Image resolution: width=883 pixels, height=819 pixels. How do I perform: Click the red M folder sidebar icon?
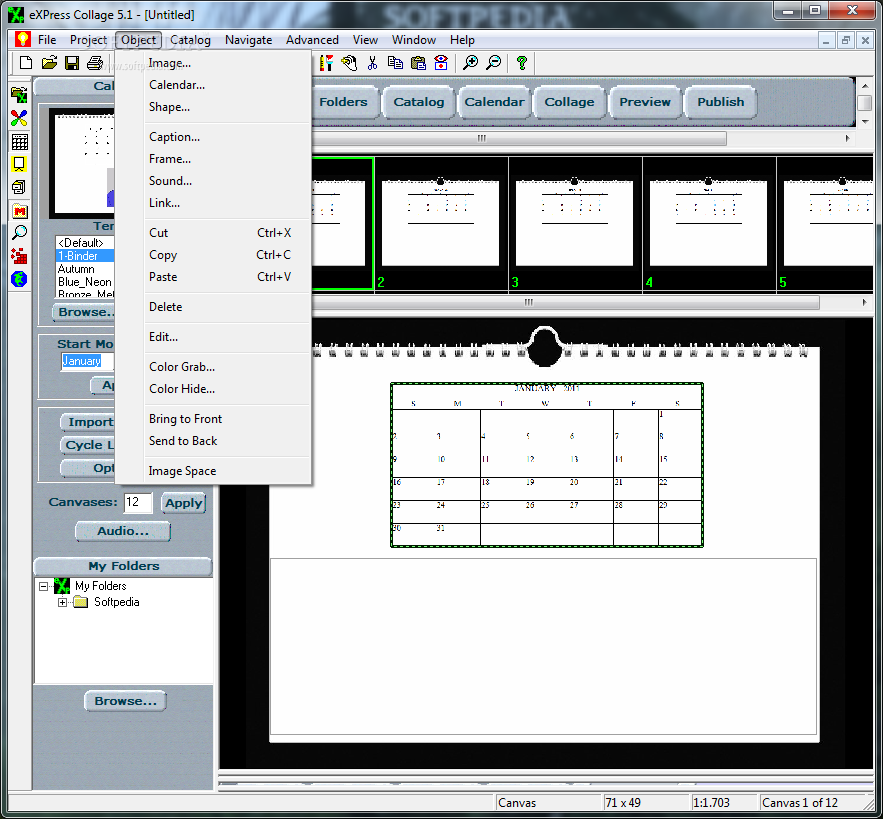[19, 211]
